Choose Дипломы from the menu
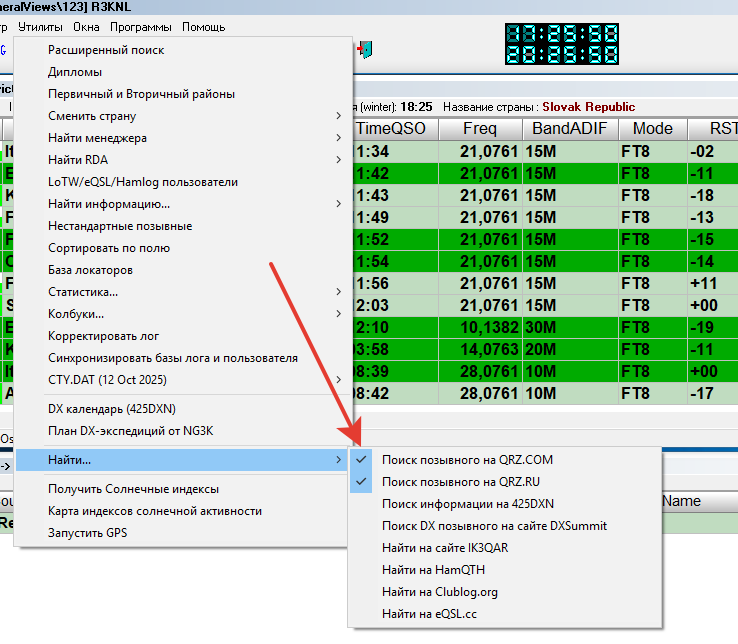 (x=184, y=72)
